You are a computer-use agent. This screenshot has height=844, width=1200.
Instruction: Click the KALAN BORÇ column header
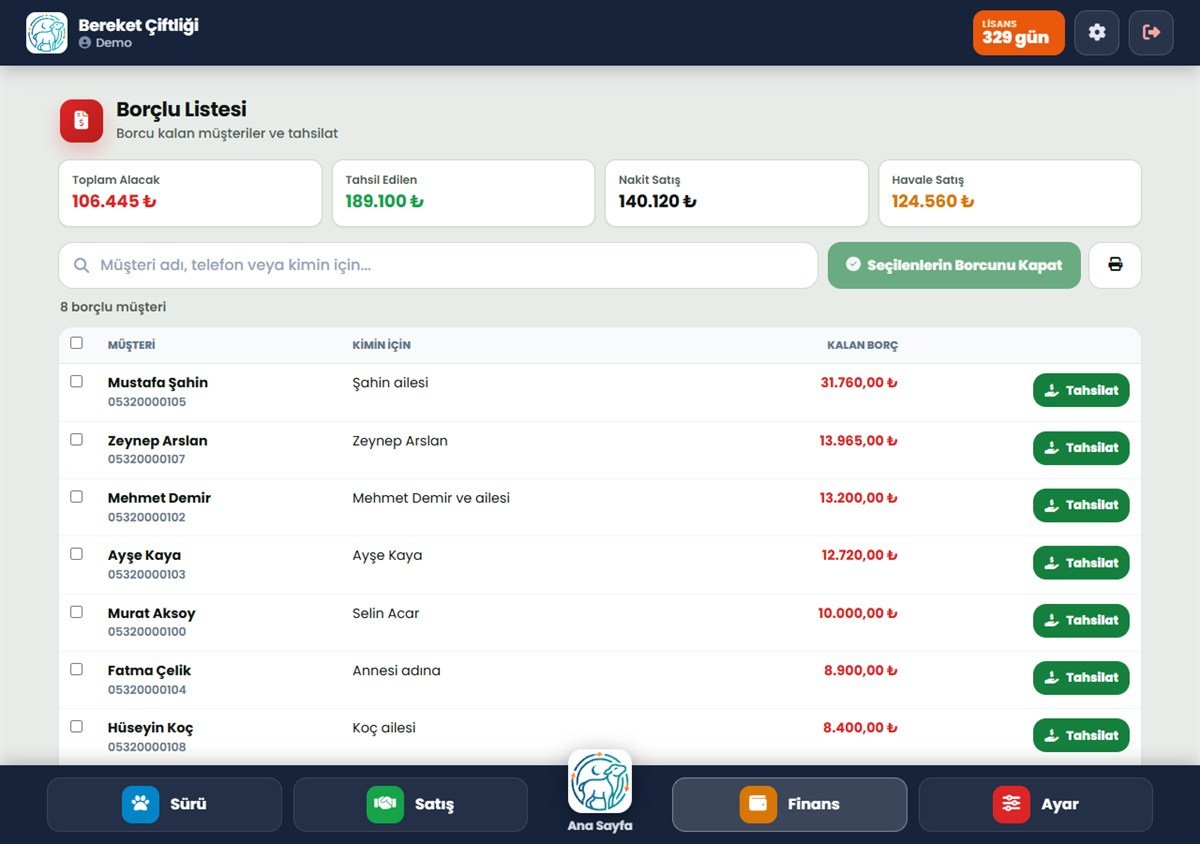tap(862, 345)
